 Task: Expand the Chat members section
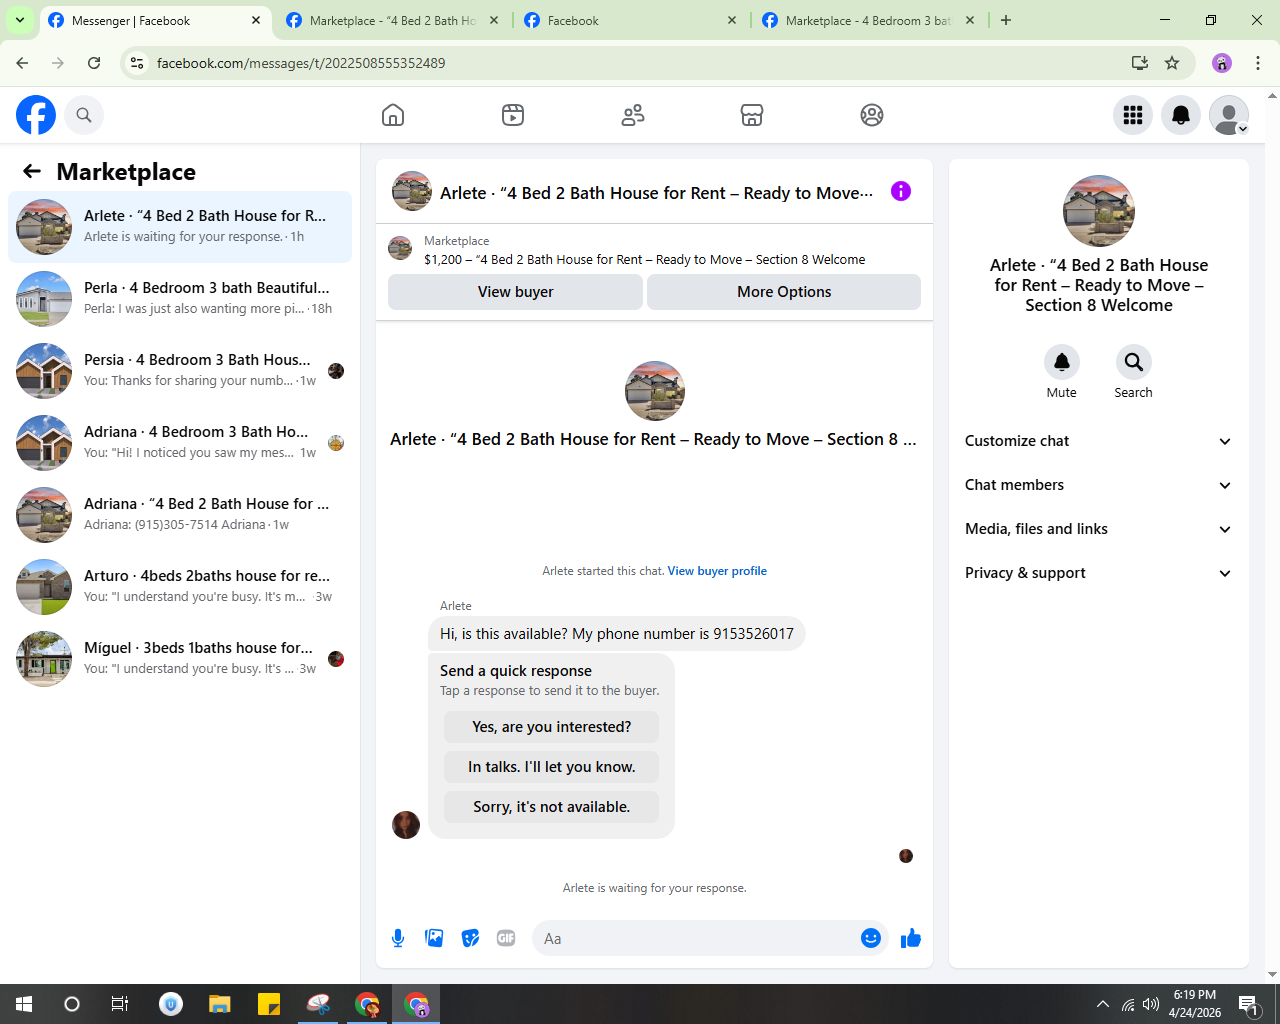[1099, 485]
